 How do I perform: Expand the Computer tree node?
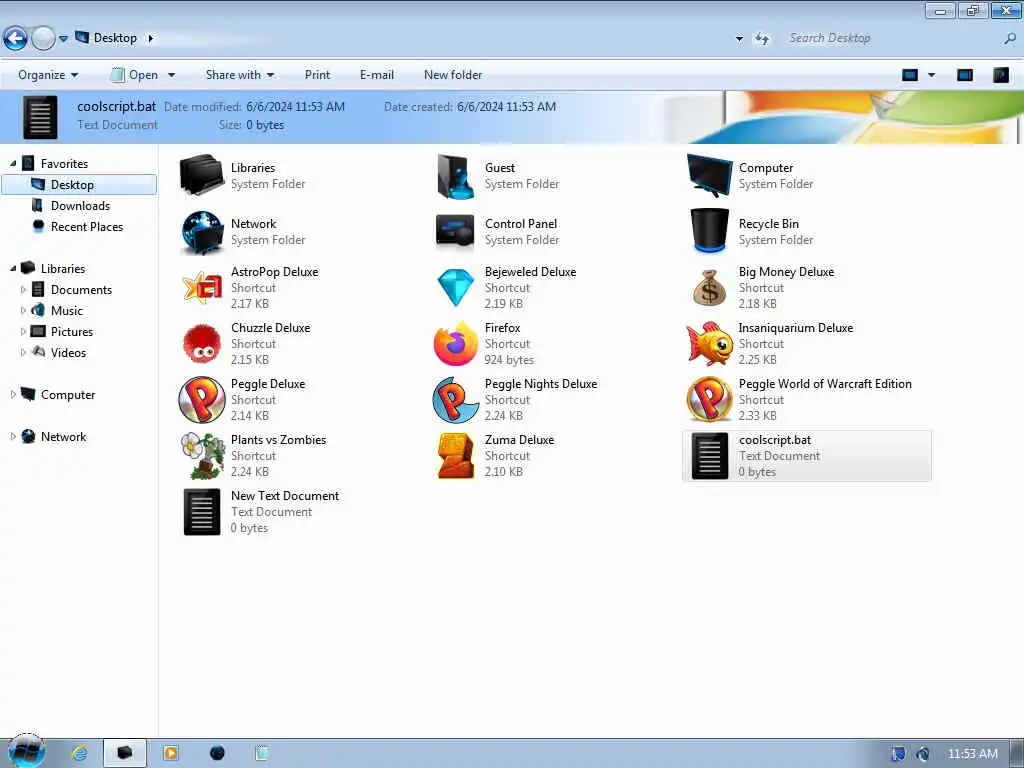coord(13,394)
